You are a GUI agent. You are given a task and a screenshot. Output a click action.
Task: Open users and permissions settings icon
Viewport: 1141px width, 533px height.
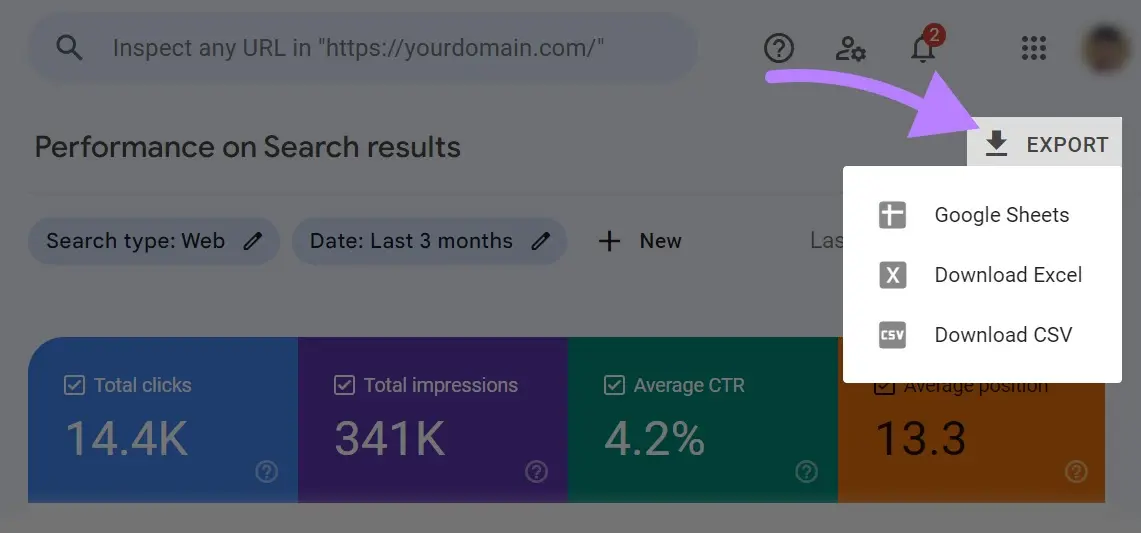(x=850, y=48)
